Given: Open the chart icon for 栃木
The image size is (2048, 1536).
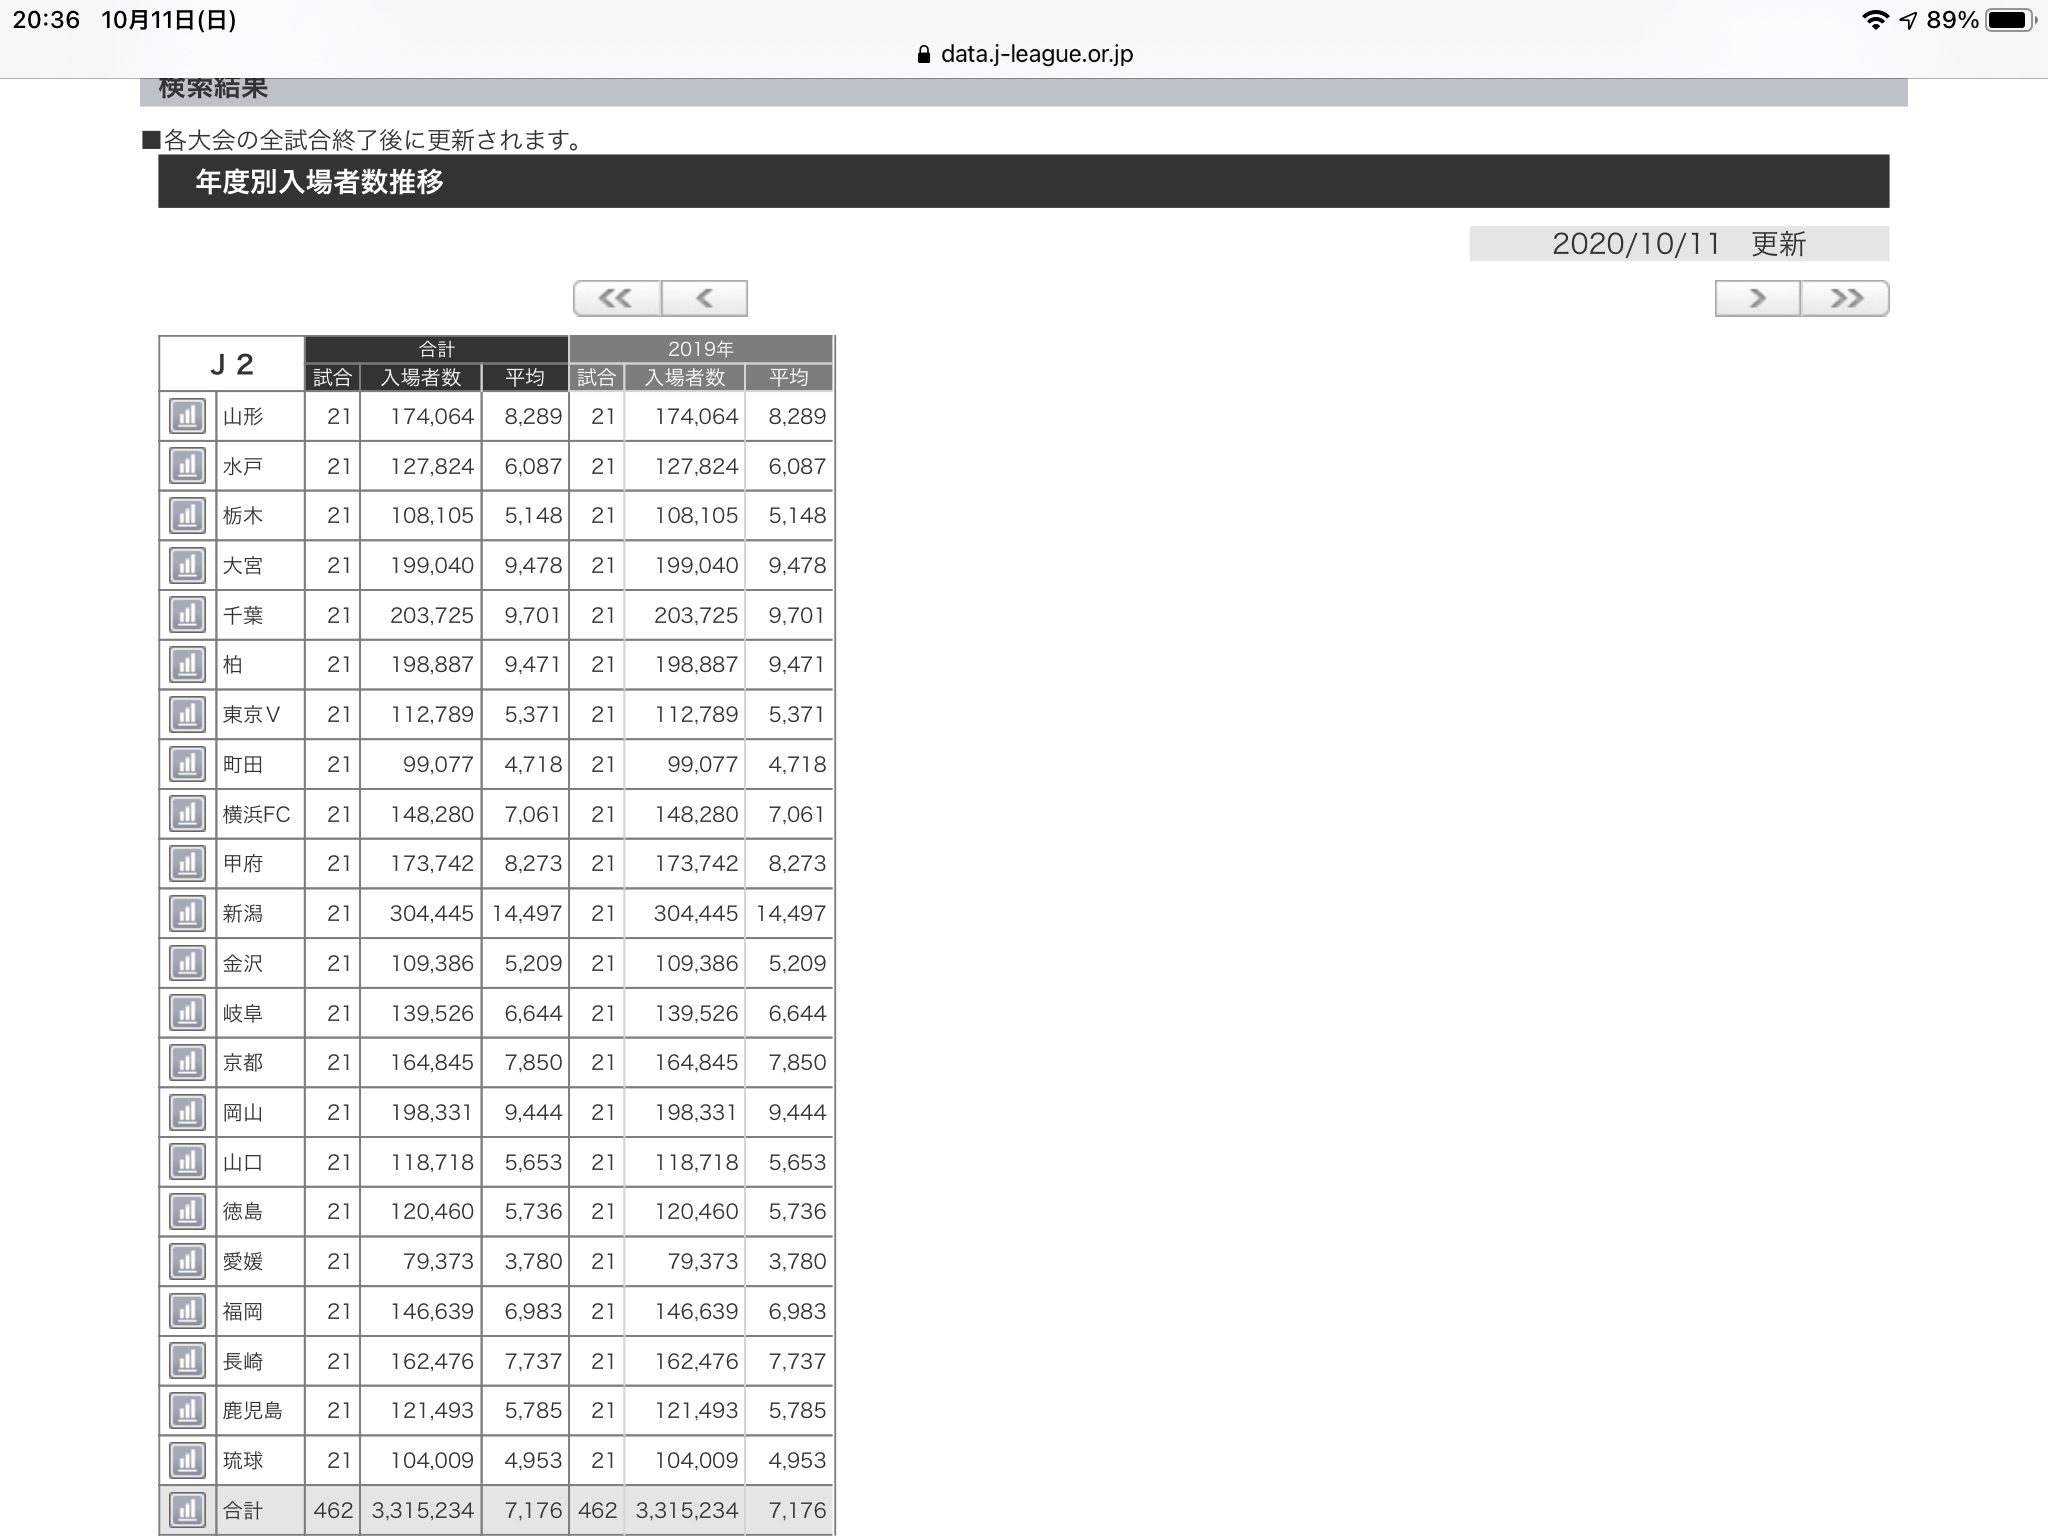Looking at the screenshot, I should pos(187,516).
